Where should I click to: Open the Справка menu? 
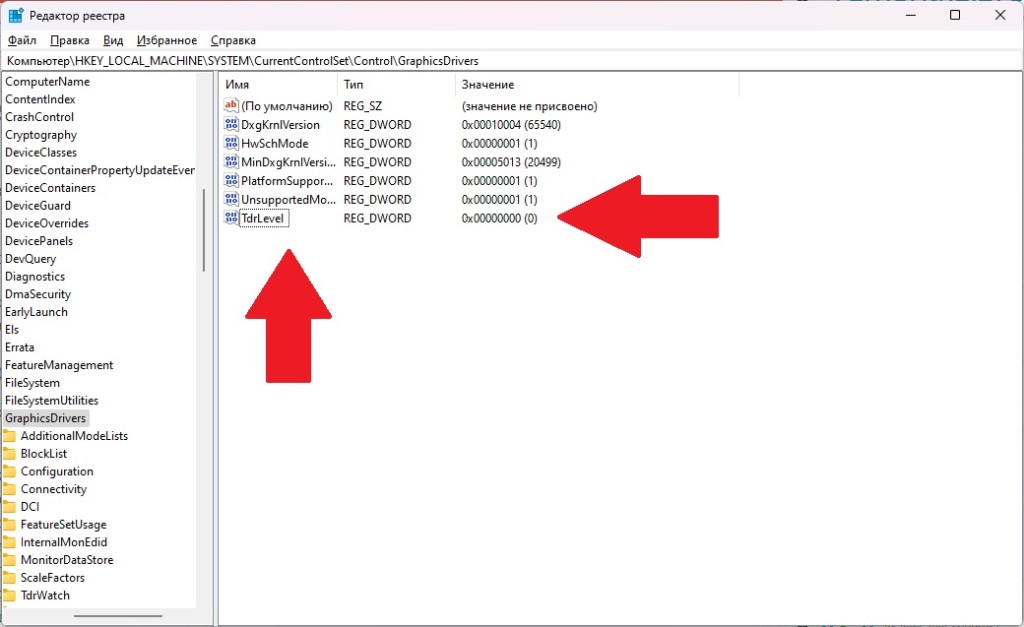[x=232, y=40]
